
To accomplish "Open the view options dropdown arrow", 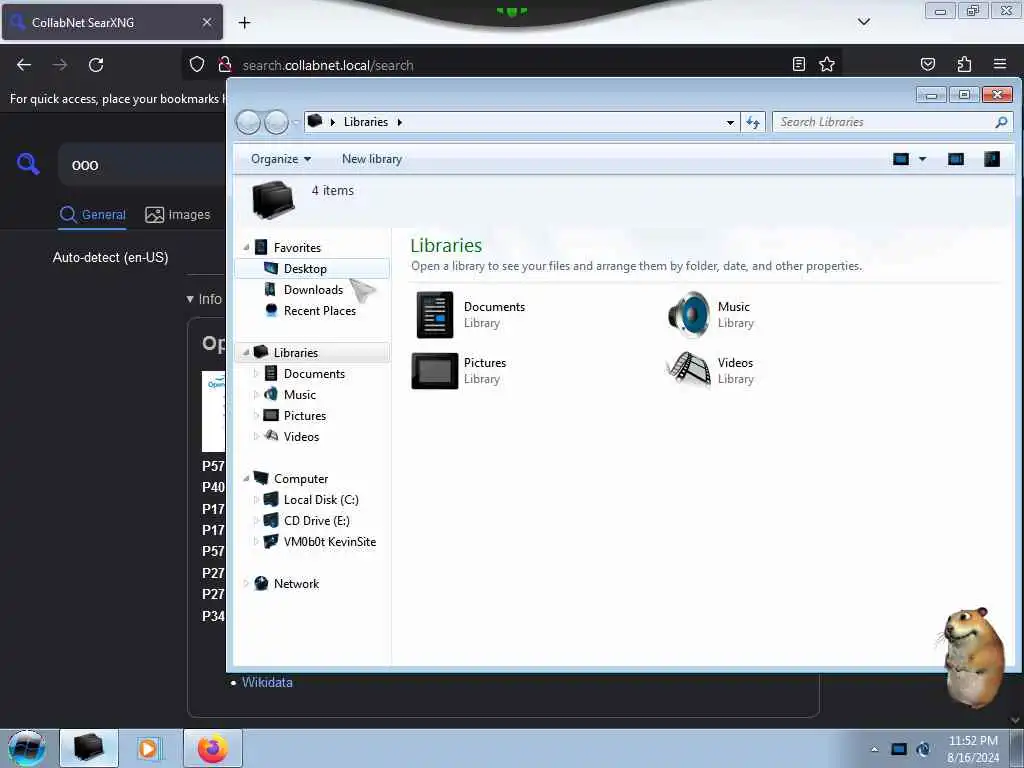I will (922, 159).
